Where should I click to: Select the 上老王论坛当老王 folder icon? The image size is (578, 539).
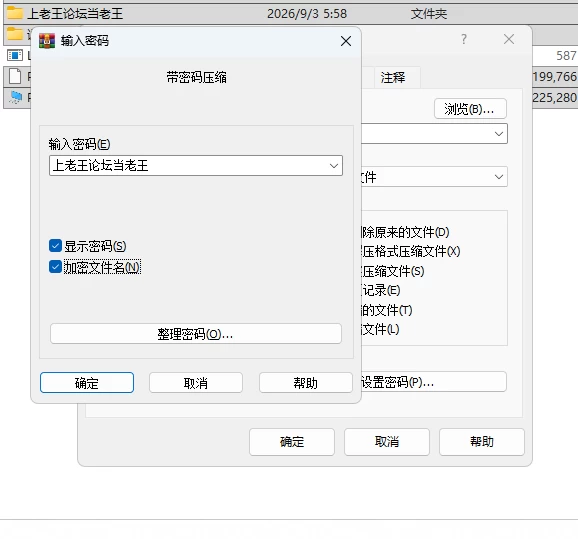click(x=15, y=14)
